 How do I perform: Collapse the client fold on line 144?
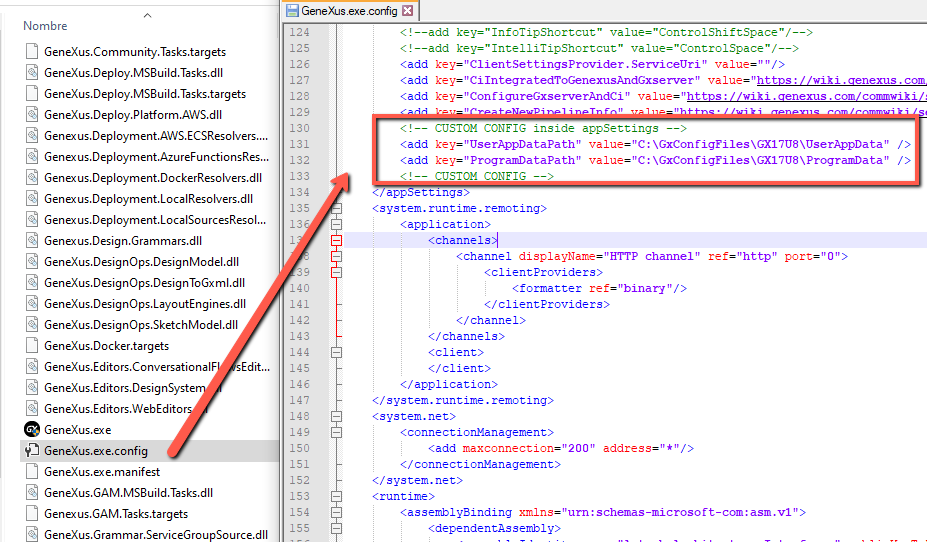pyautogui.click(x=336, y=352)
